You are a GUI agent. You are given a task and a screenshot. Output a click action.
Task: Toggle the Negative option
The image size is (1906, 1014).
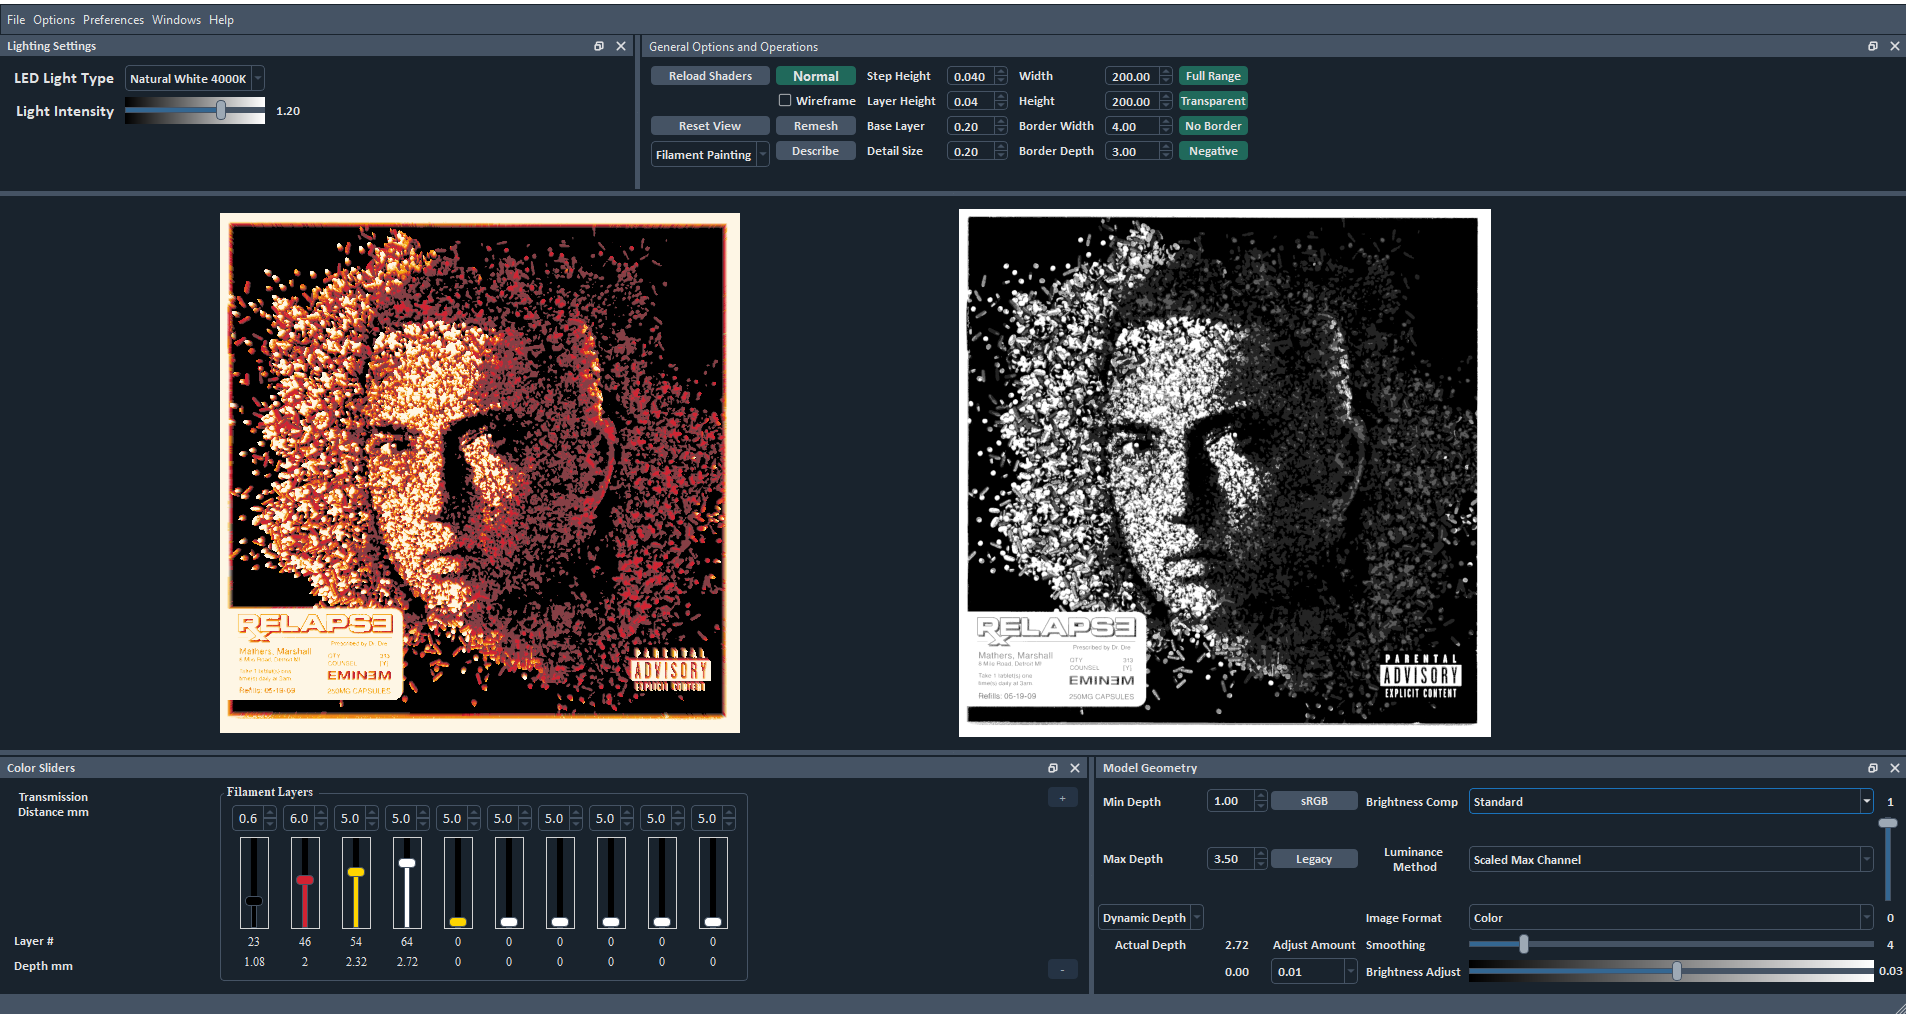(x=1212, y=150)
